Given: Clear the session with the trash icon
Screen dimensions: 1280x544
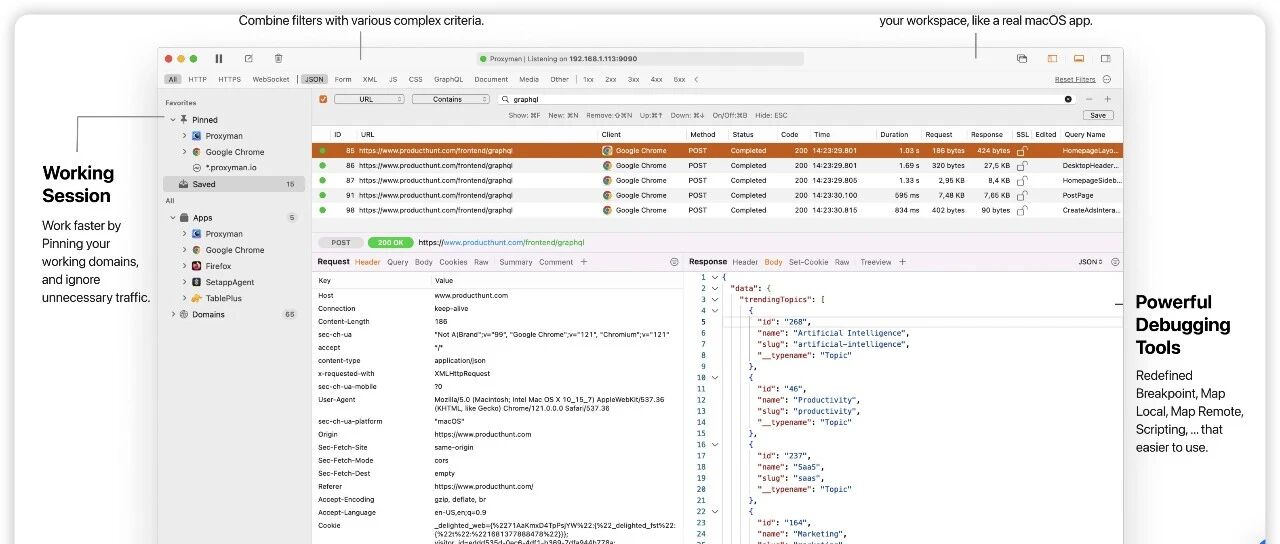Looking at the screenshot, I should click(278, 59).
